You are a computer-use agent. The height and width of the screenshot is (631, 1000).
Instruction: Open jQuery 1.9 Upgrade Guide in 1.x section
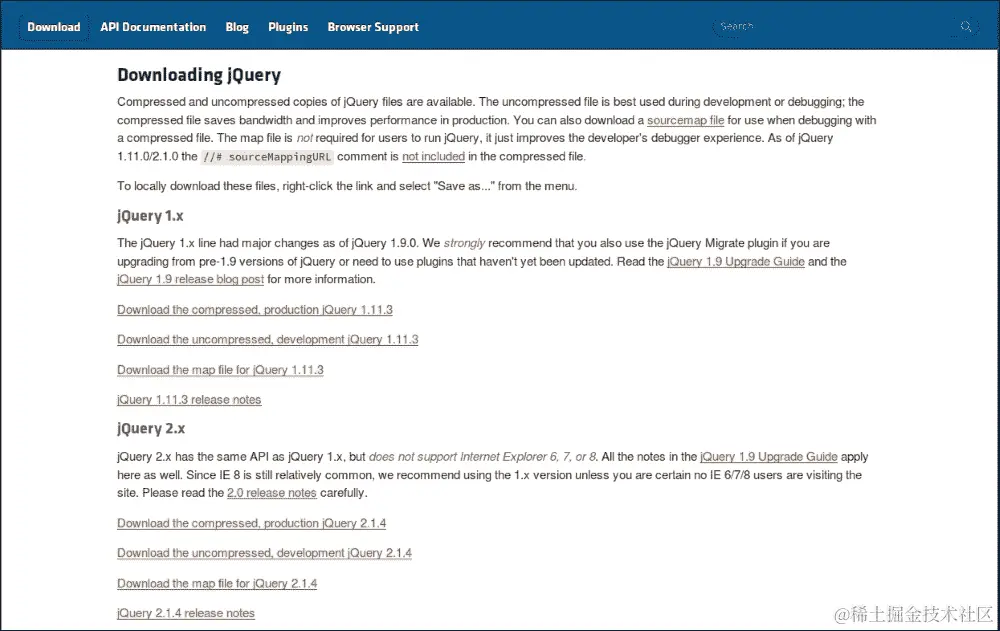(736, 262)
